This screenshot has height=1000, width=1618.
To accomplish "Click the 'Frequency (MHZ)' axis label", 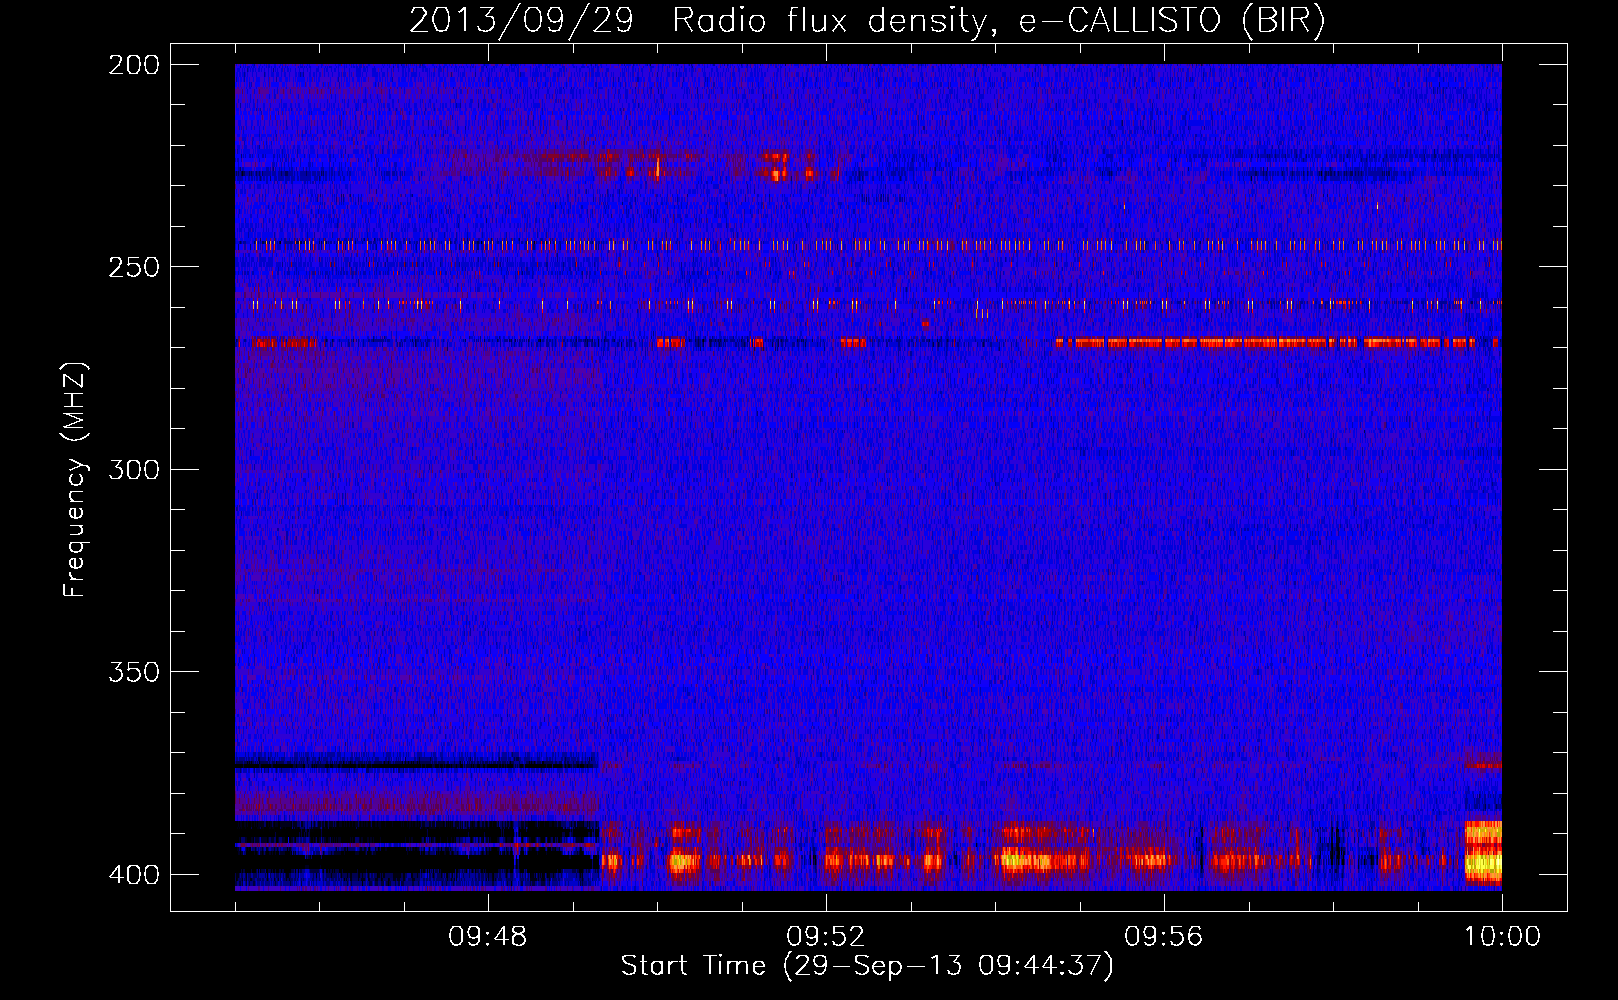I will [75, 480].
